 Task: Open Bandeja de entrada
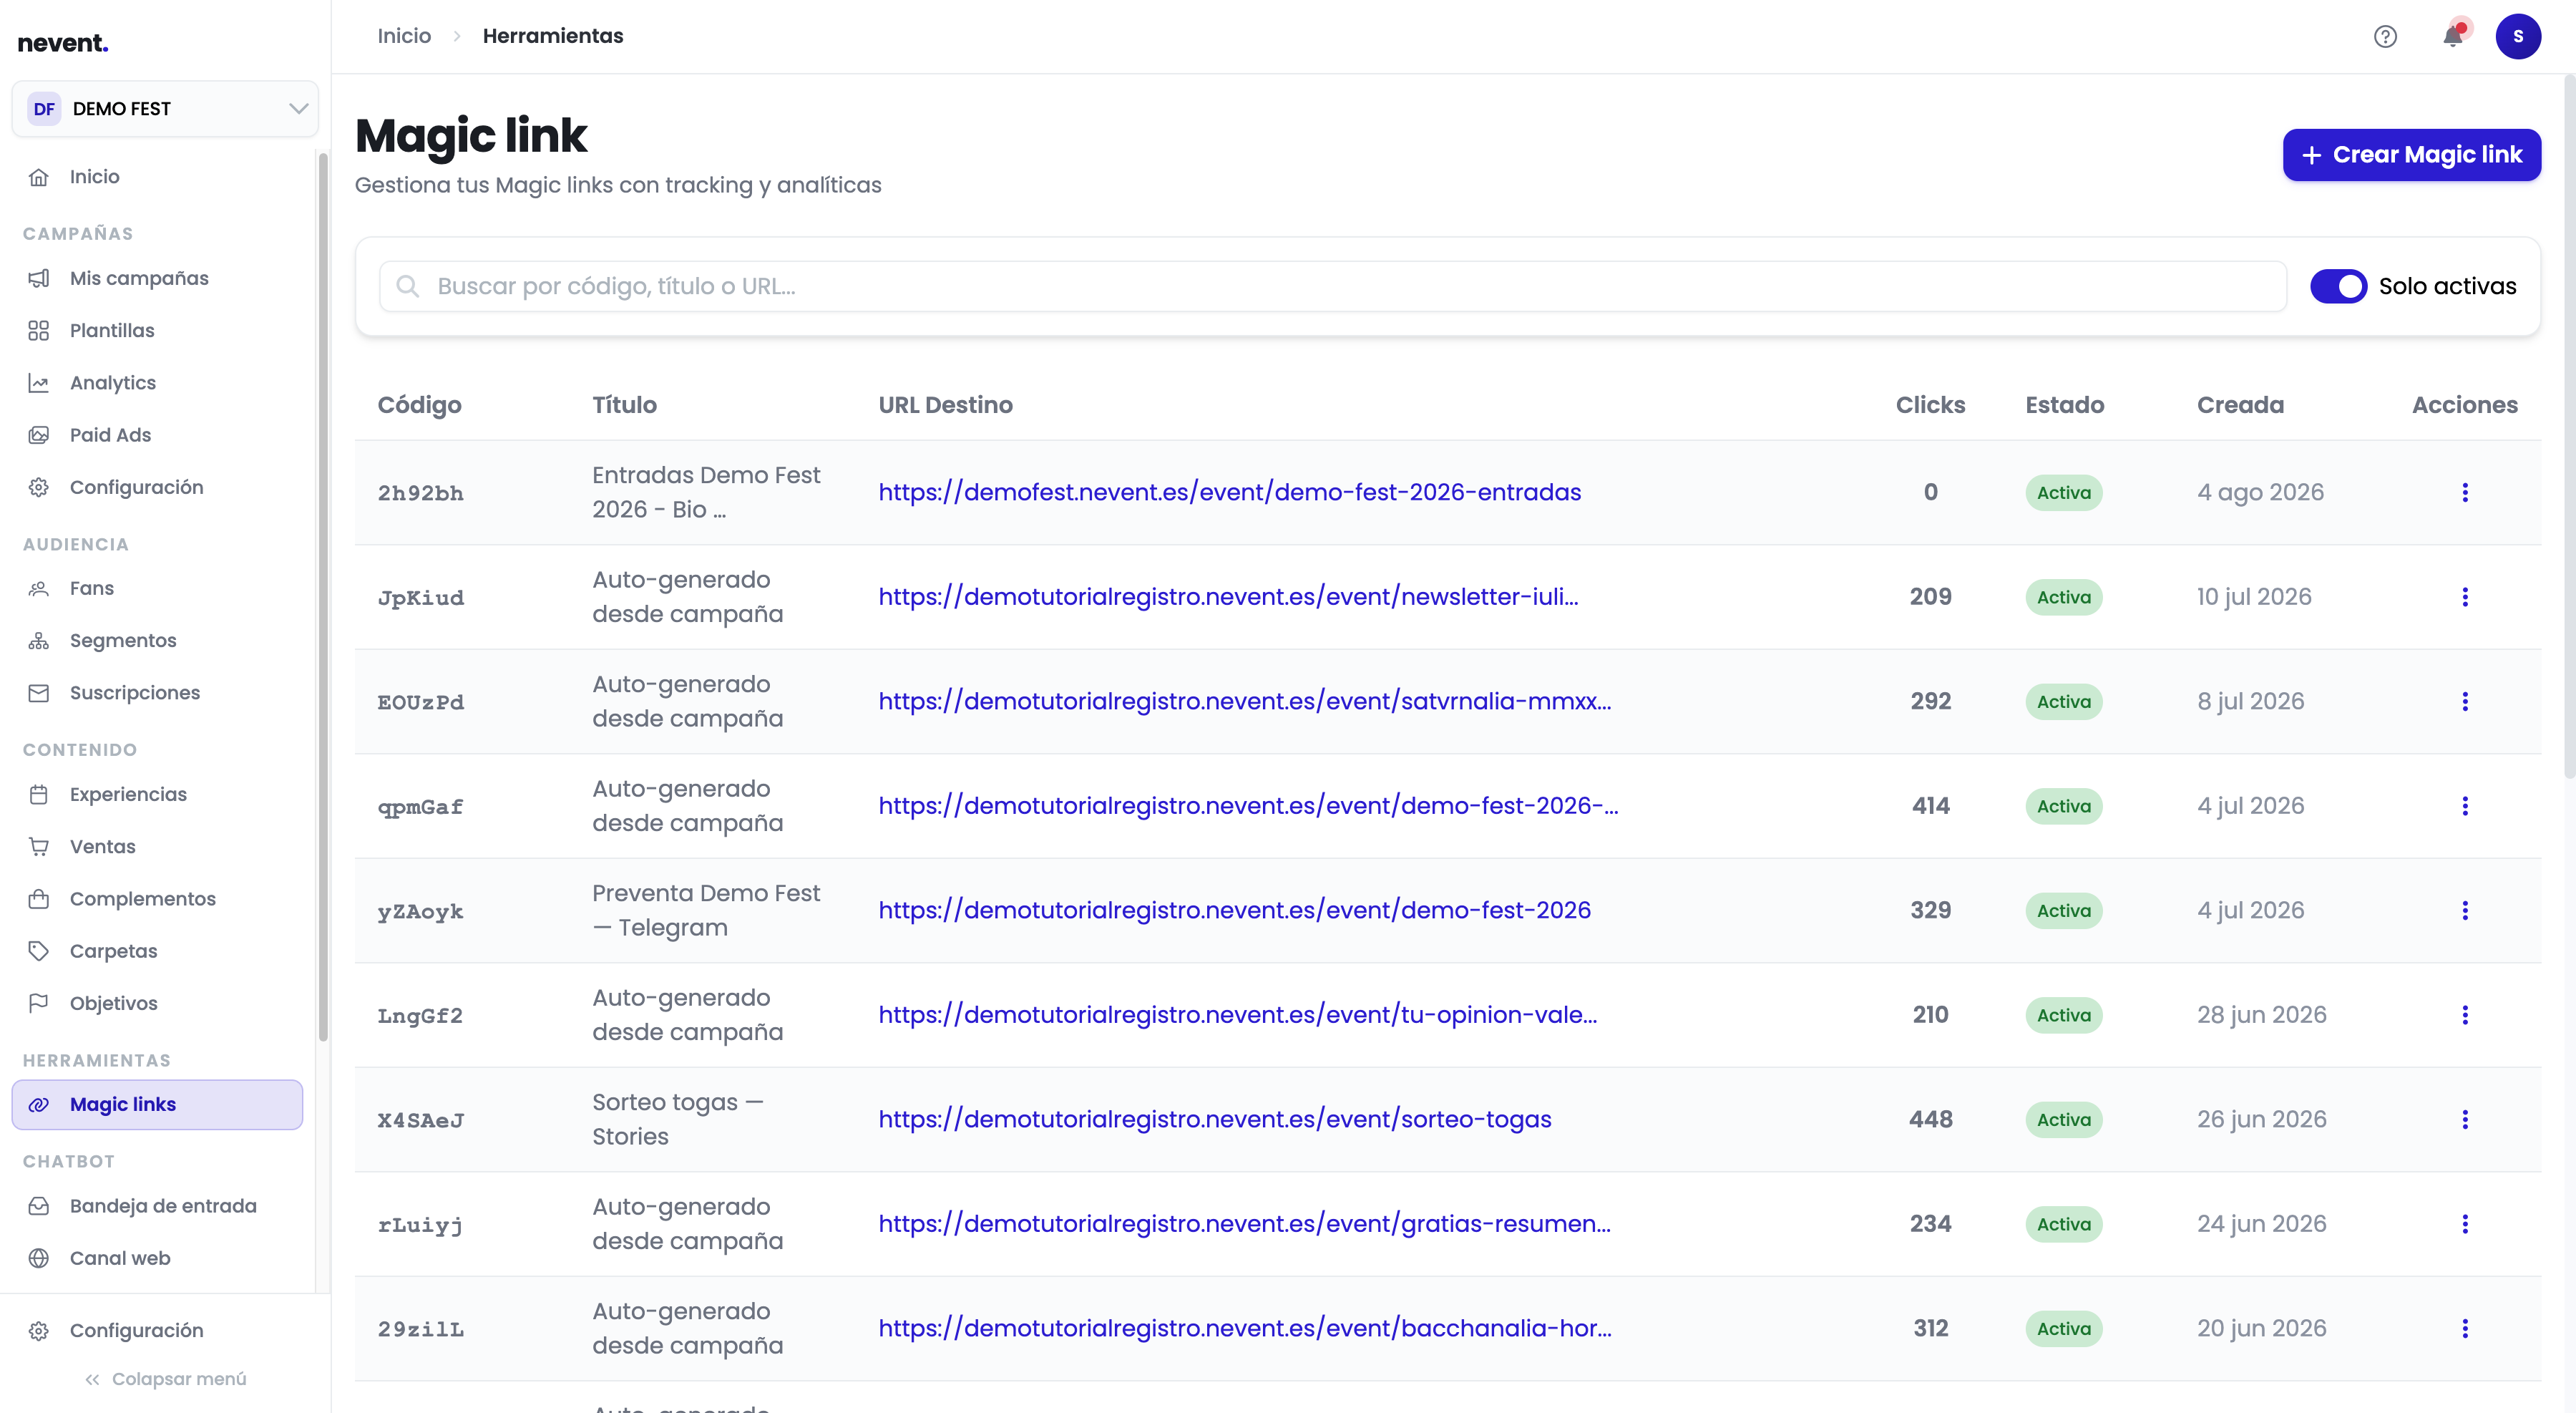click(x=157, y=1206)
